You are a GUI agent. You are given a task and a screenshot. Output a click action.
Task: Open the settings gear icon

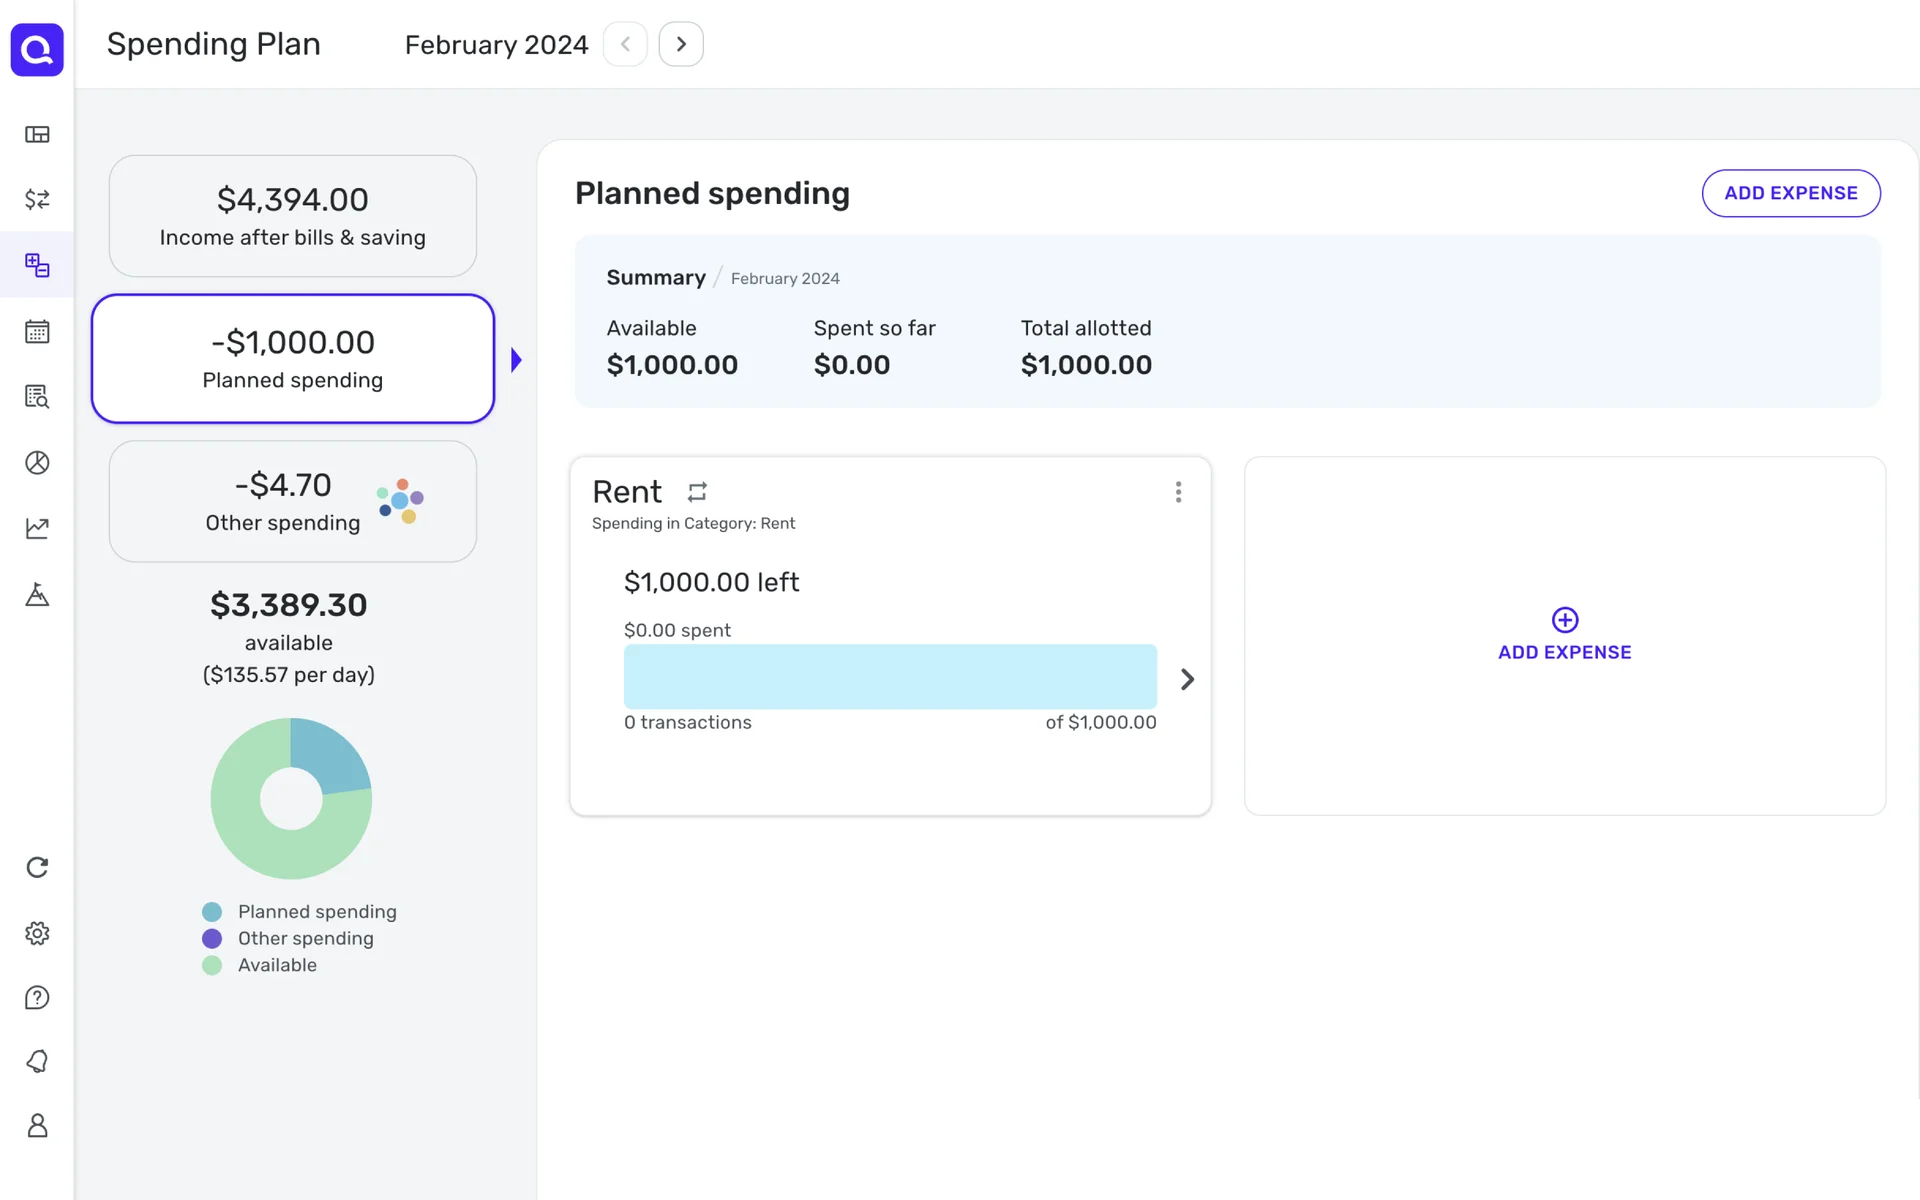(x=37, y=933)
